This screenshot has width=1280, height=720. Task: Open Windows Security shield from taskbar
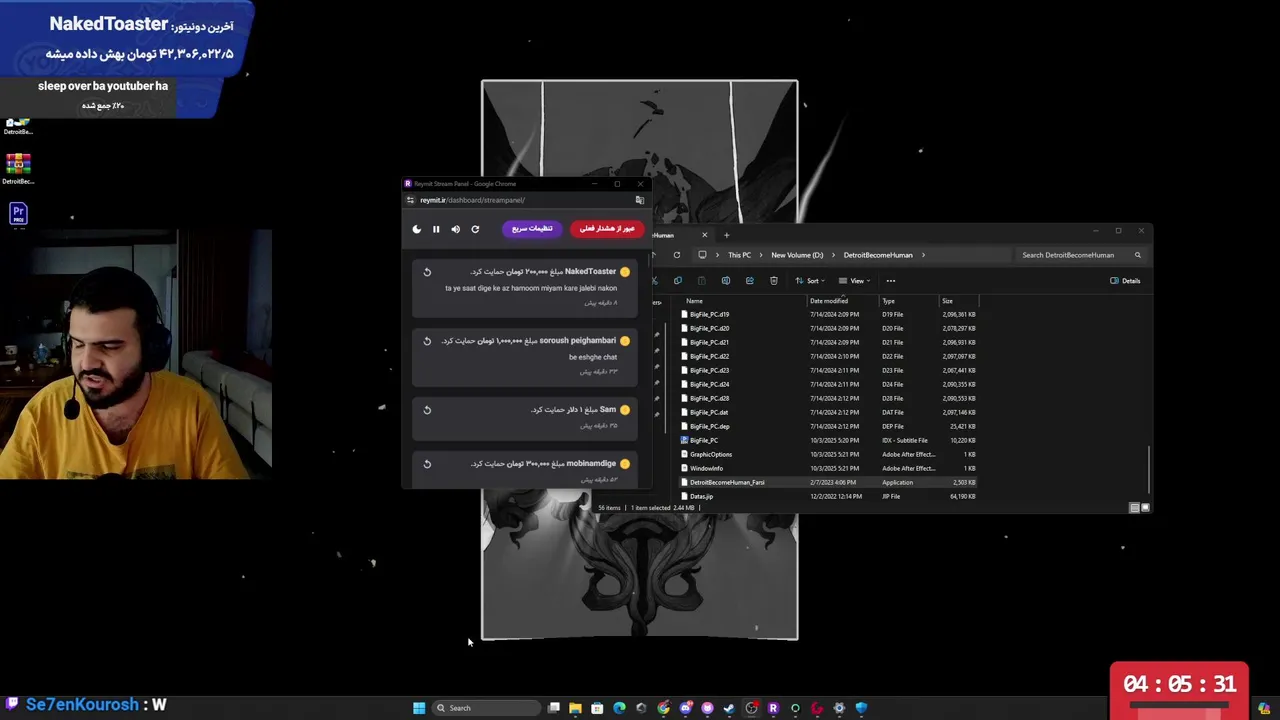pos(861,708)
